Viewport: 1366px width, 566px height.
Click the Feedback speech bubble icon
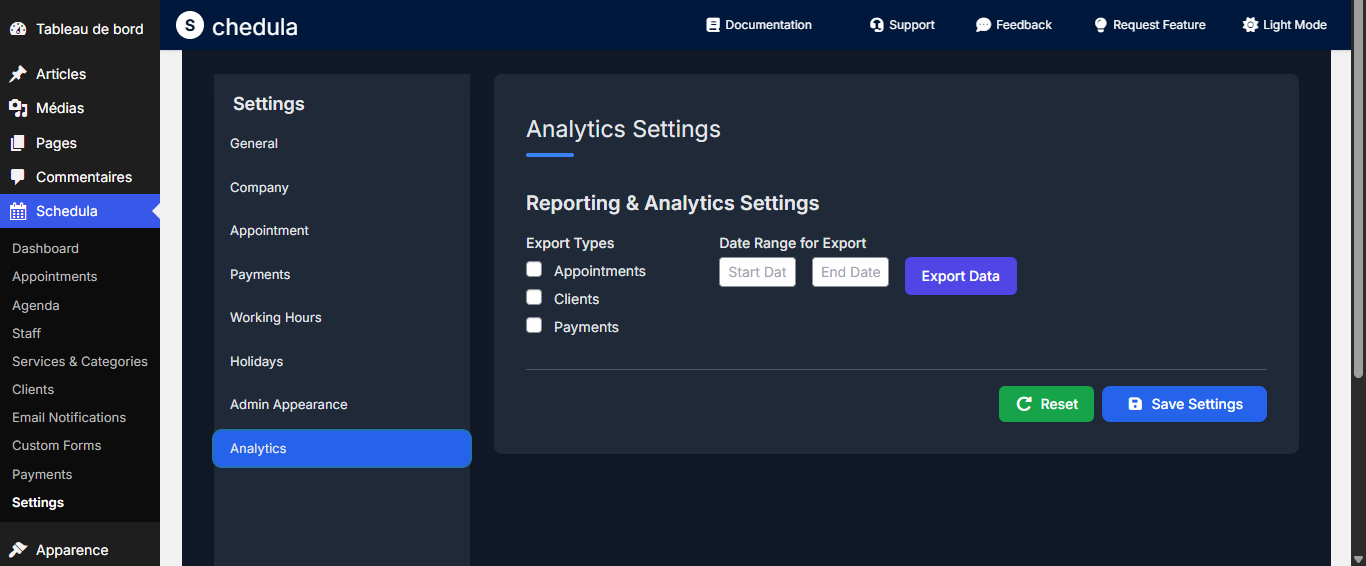click(984, 25)
